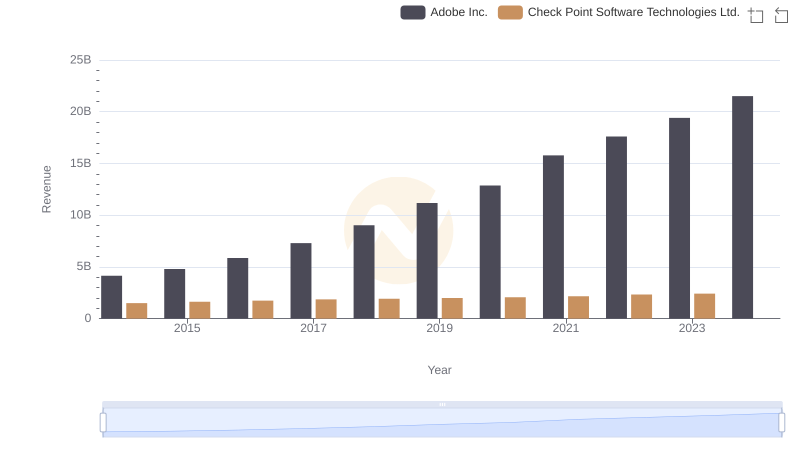Viewport: 800px width, 461px height.
Task: Activate the area zoom tool icon
Action: pos(756,14)
